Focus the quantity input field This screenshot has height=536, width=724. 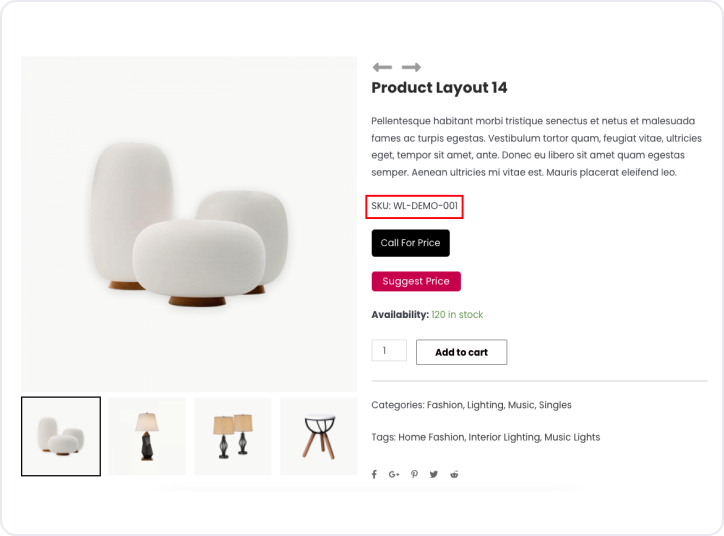click(x=389, y=351)
